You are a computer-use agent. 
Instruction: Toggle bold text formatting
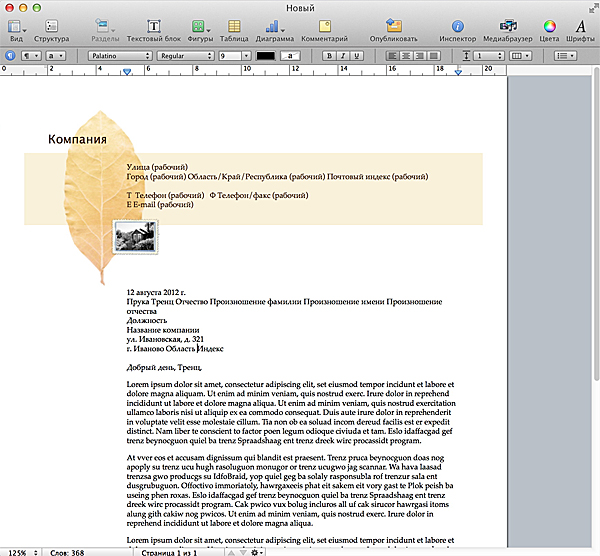(x=328, y=56)
